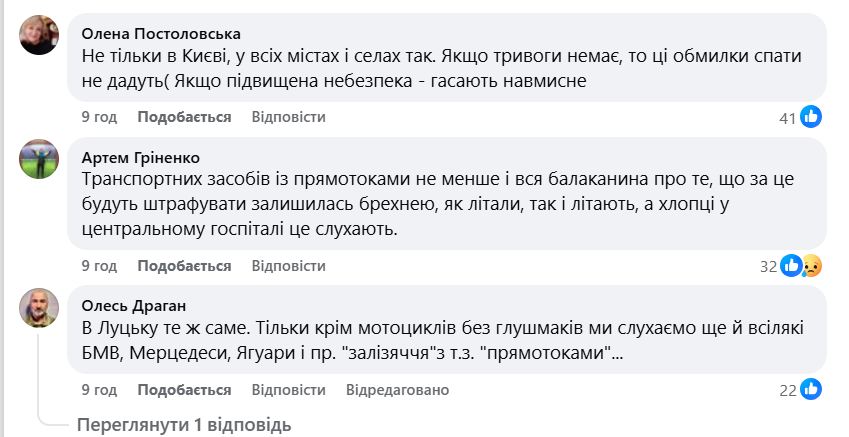Expand replies with Переглянути 1 відповідь
This screenshot has height=437, width=849.
pos(184,425)
